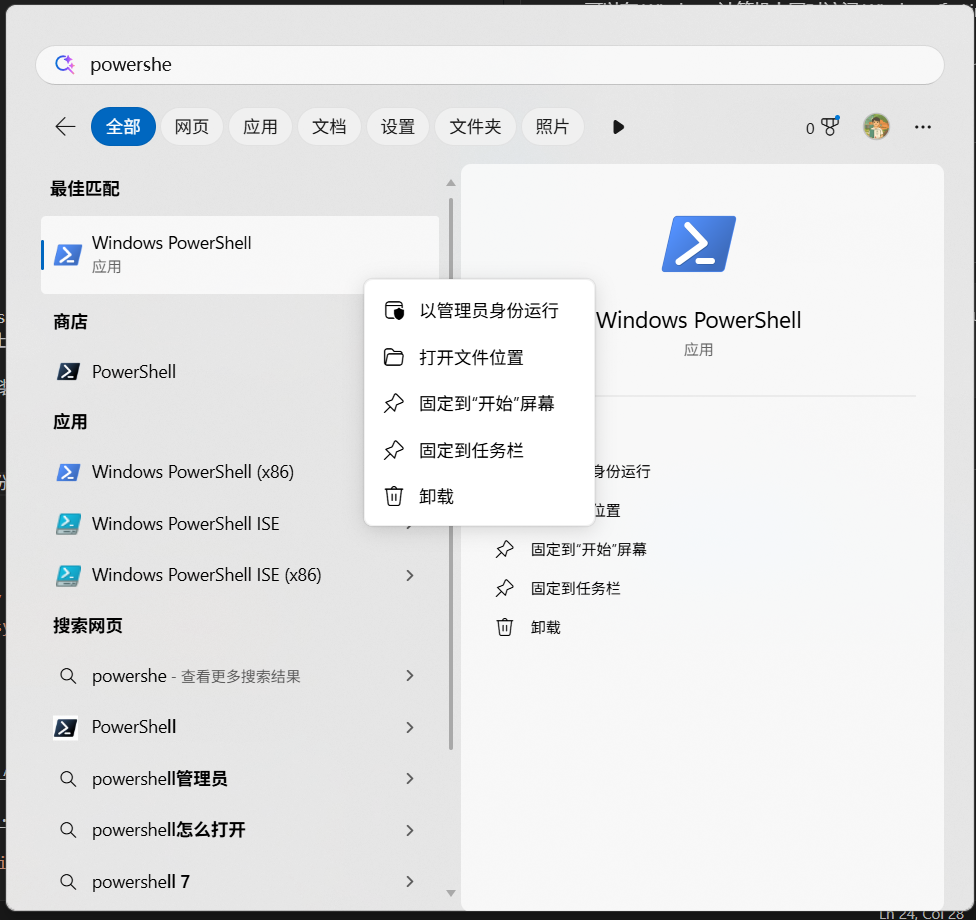Expand the powershell 7 suggestion arrow
This screenshot has height=920, width=976.
pyautogui.click(x=410, y=881)
